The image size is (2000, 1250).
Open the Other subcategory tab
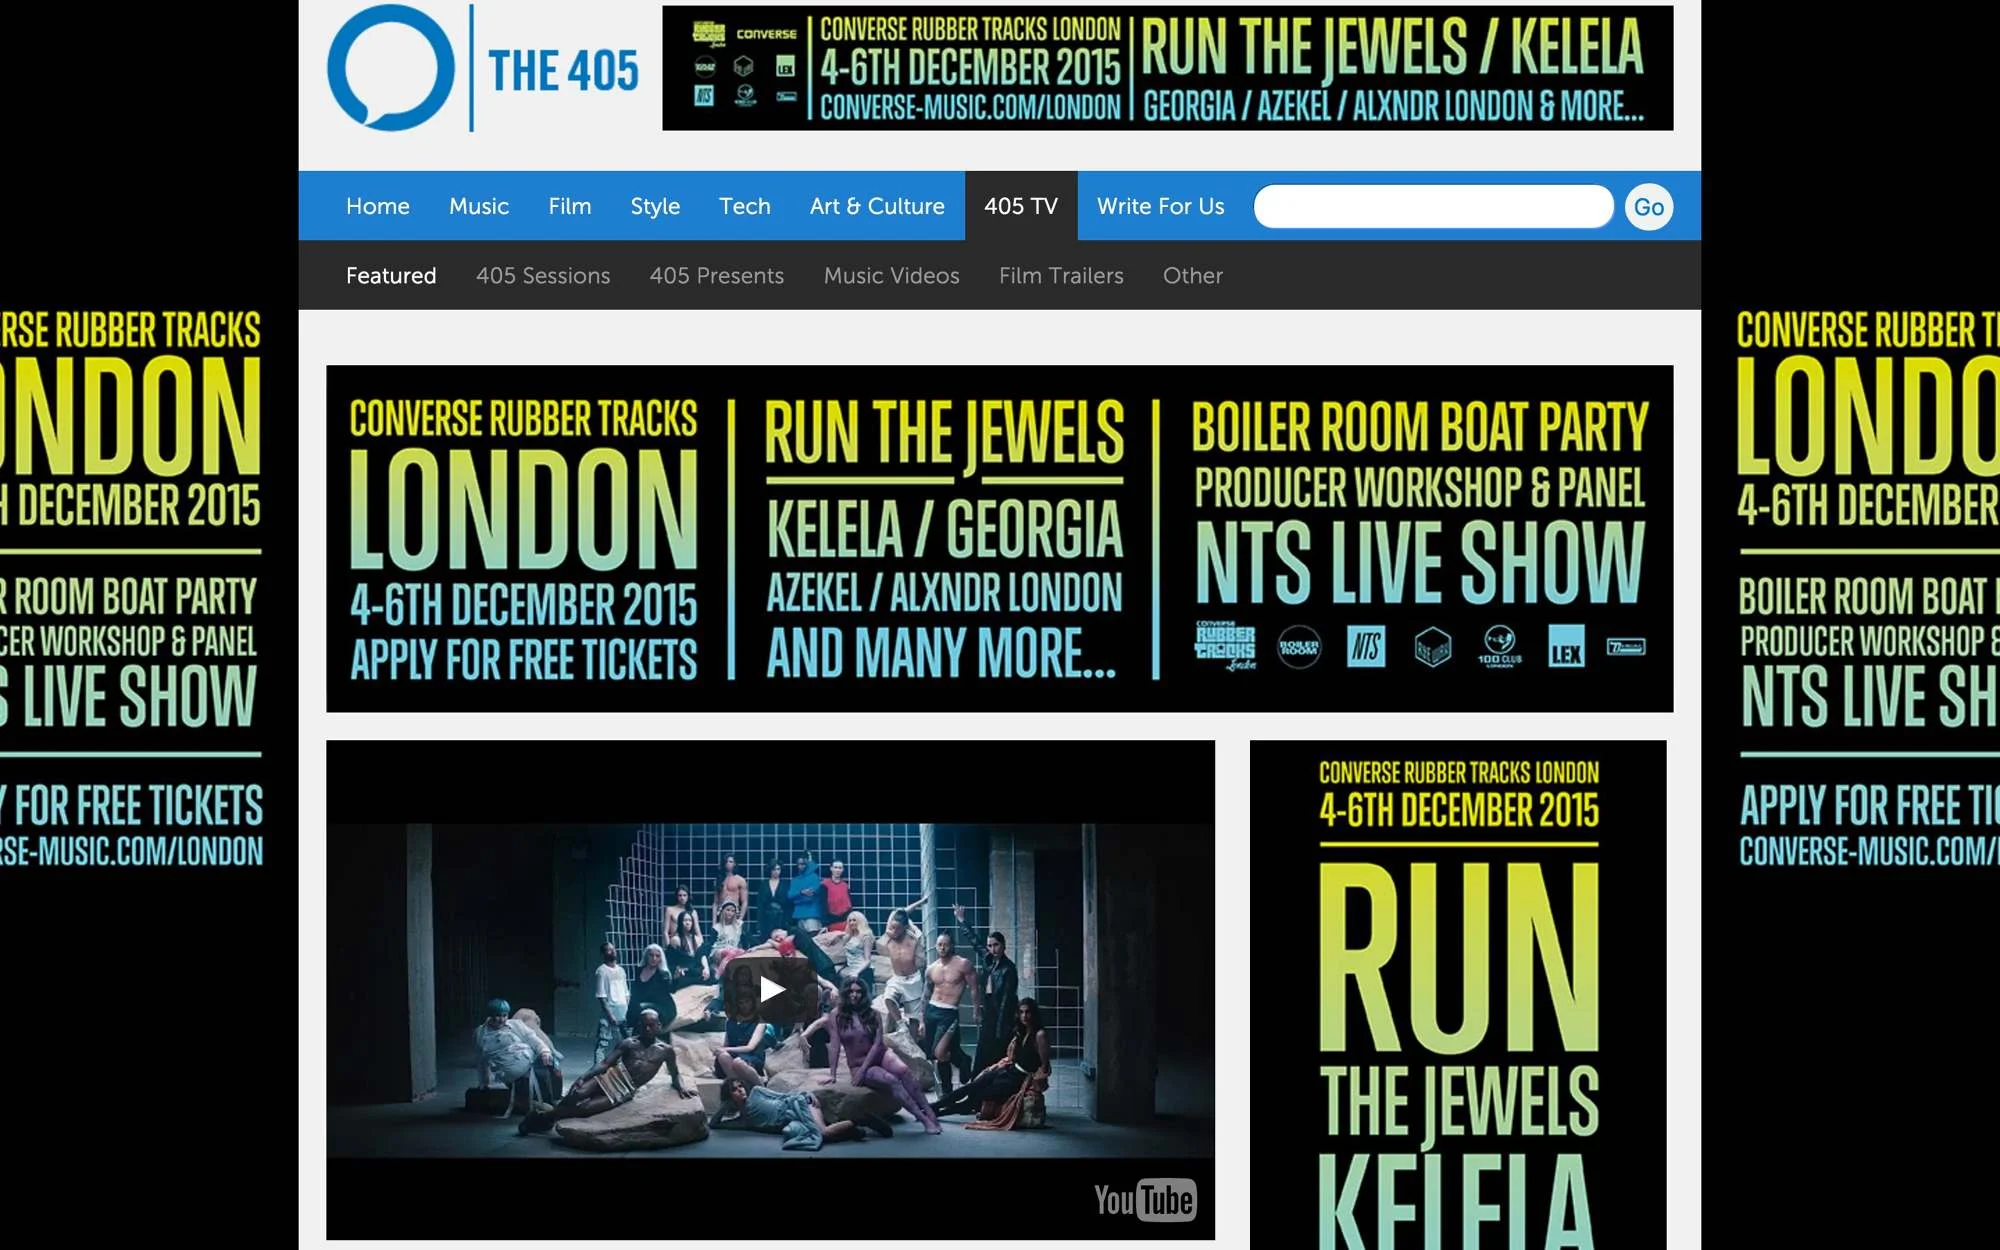(x=1192, y=276)
